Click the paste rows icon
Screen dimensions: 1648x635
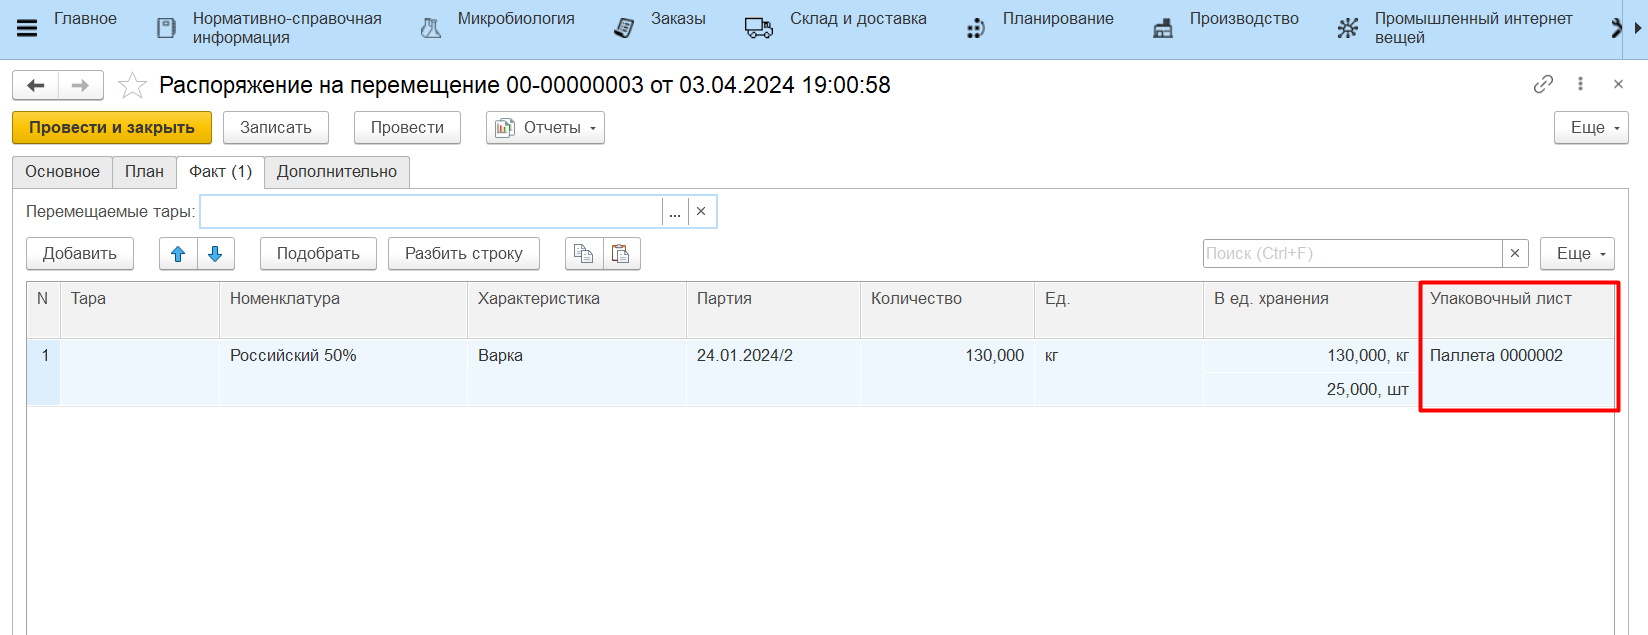[x=621, y=254]
